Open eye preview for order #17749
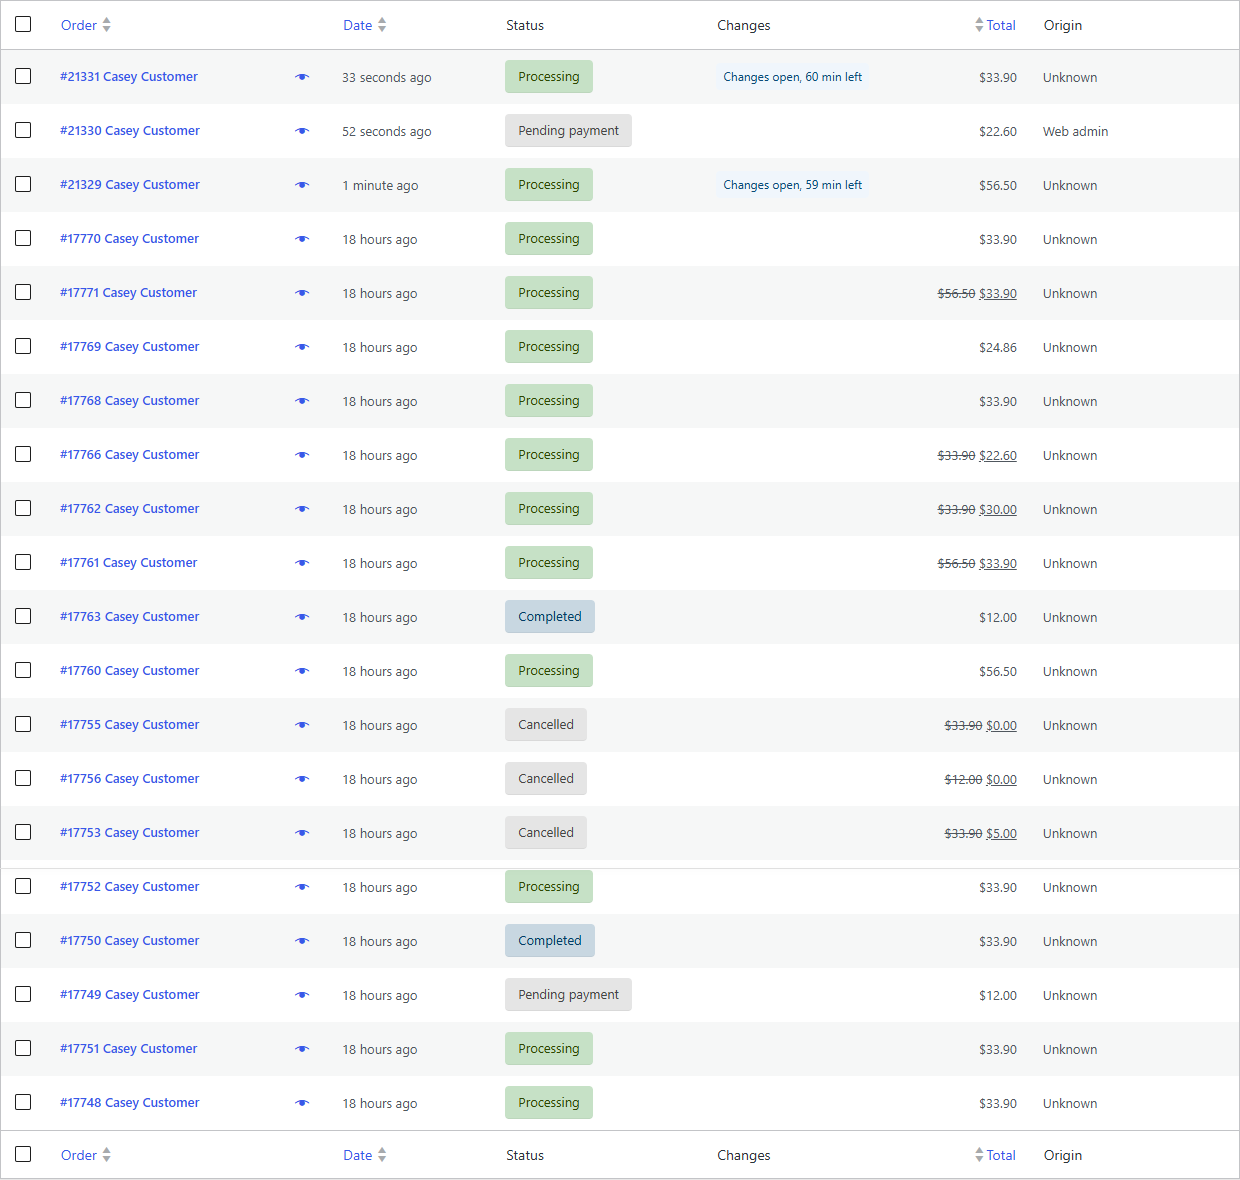 point(302,995)
